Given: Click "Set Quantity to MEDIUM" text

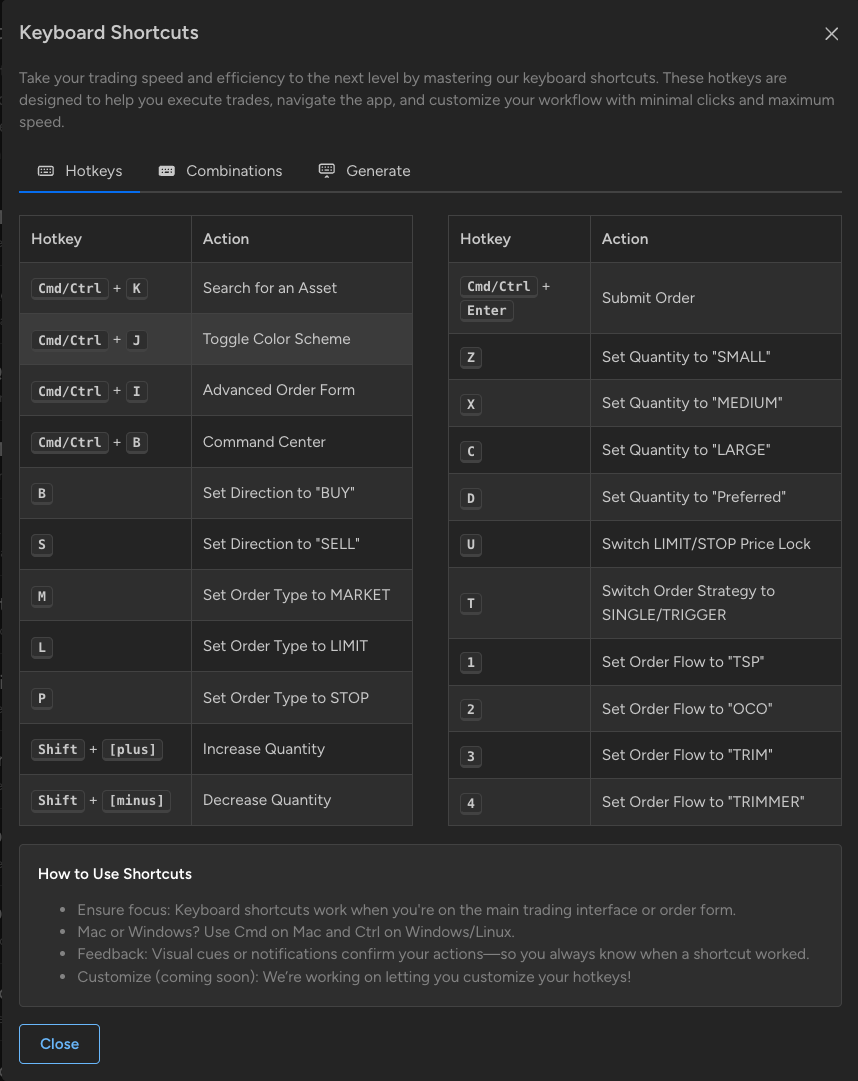Looking at the screenshot, I should pyautogui.click(x=692, y=403).
